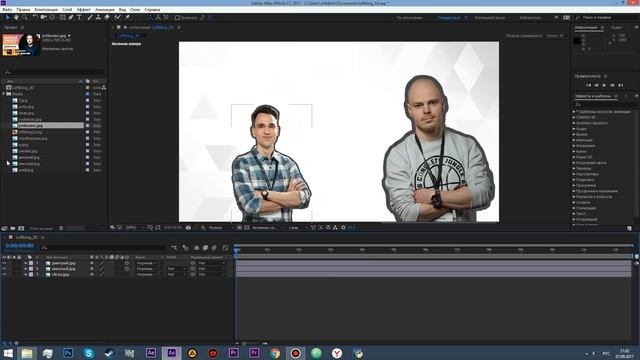
Task: Open the Правка menu
Action: [x=23, y=9]
